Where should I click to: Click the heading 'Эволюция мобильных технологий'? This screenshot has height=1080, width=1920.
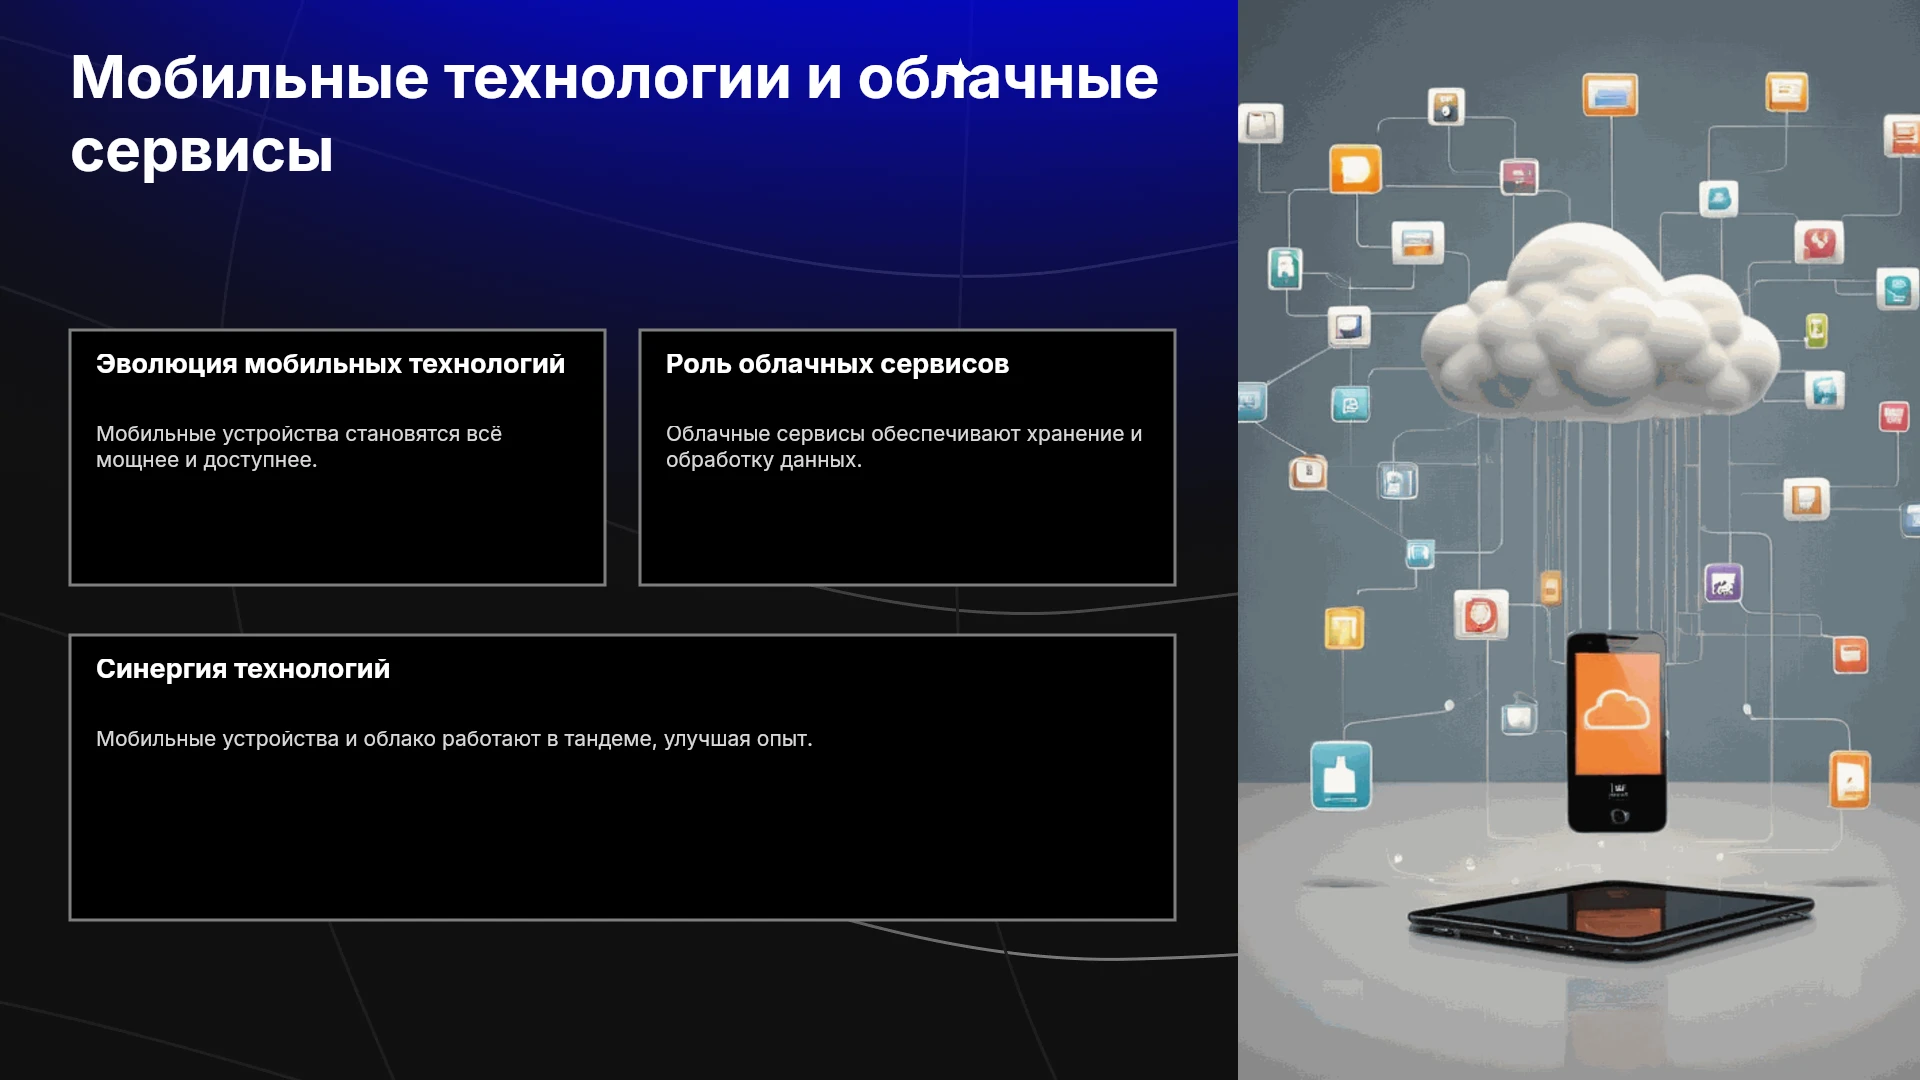[x=330, y=364]
